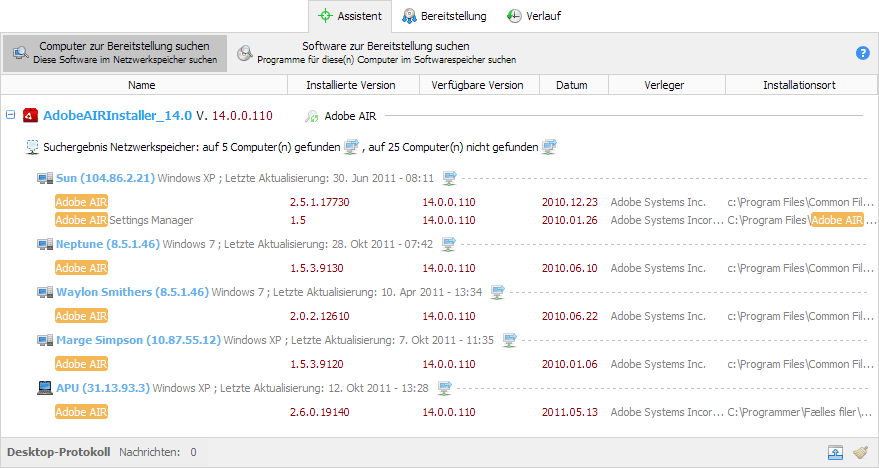879x468 pixels.
Task: Click the computers-not-found icon in search result line
Action: 549,147
